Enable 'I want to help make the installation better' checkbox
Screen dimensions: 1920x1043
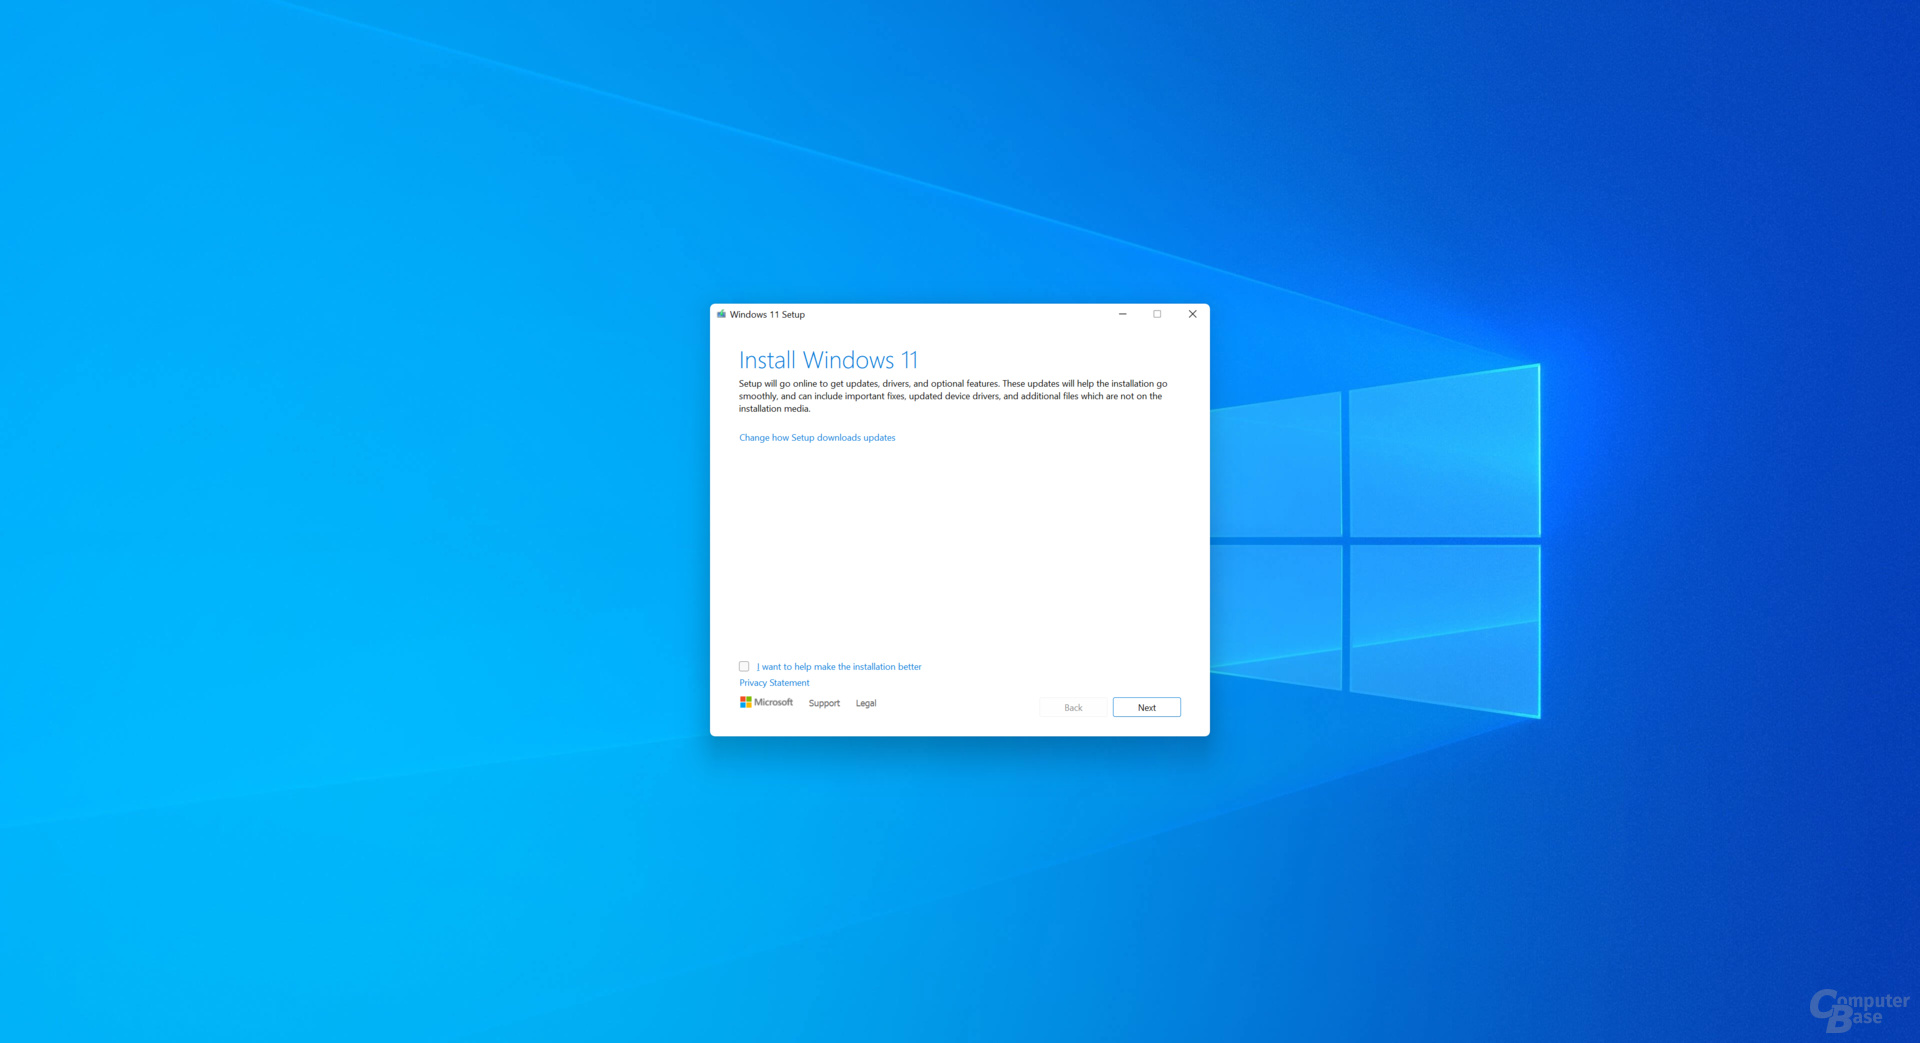pos(744,666)
